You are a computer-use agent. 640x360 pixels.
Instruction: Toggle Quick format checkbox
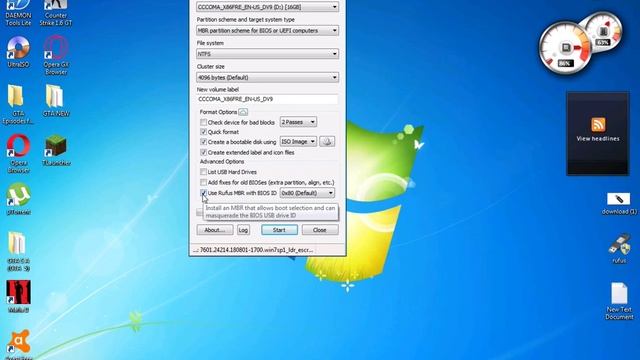pyautogui.click(x=203, y=132)
